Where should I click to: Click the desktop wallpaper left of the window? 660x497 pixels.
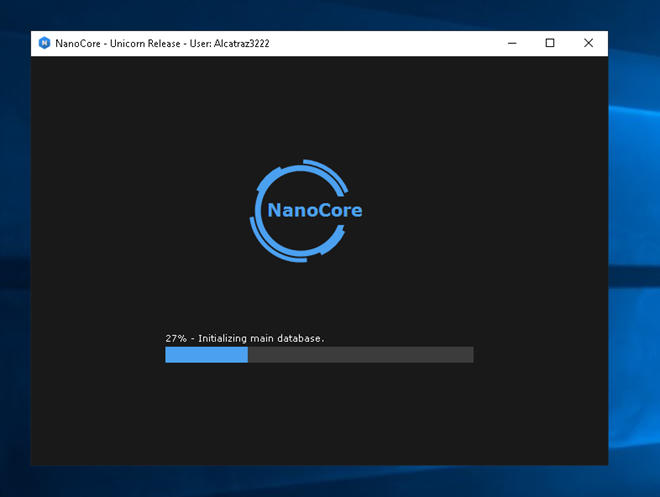point(15,250)
